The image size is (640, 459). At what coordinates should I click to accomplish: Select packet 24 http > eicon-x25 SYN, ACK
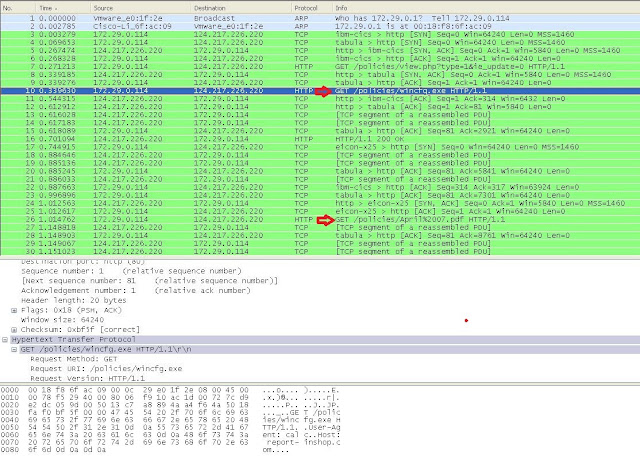coord(320,203)
